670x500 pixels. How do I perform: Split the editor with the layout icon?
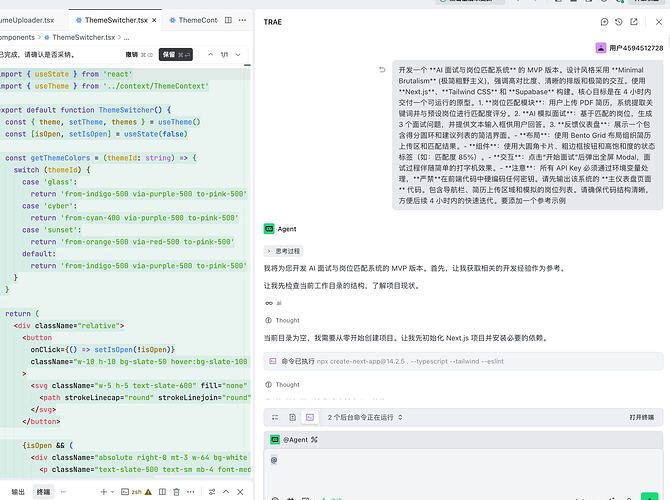229,20
